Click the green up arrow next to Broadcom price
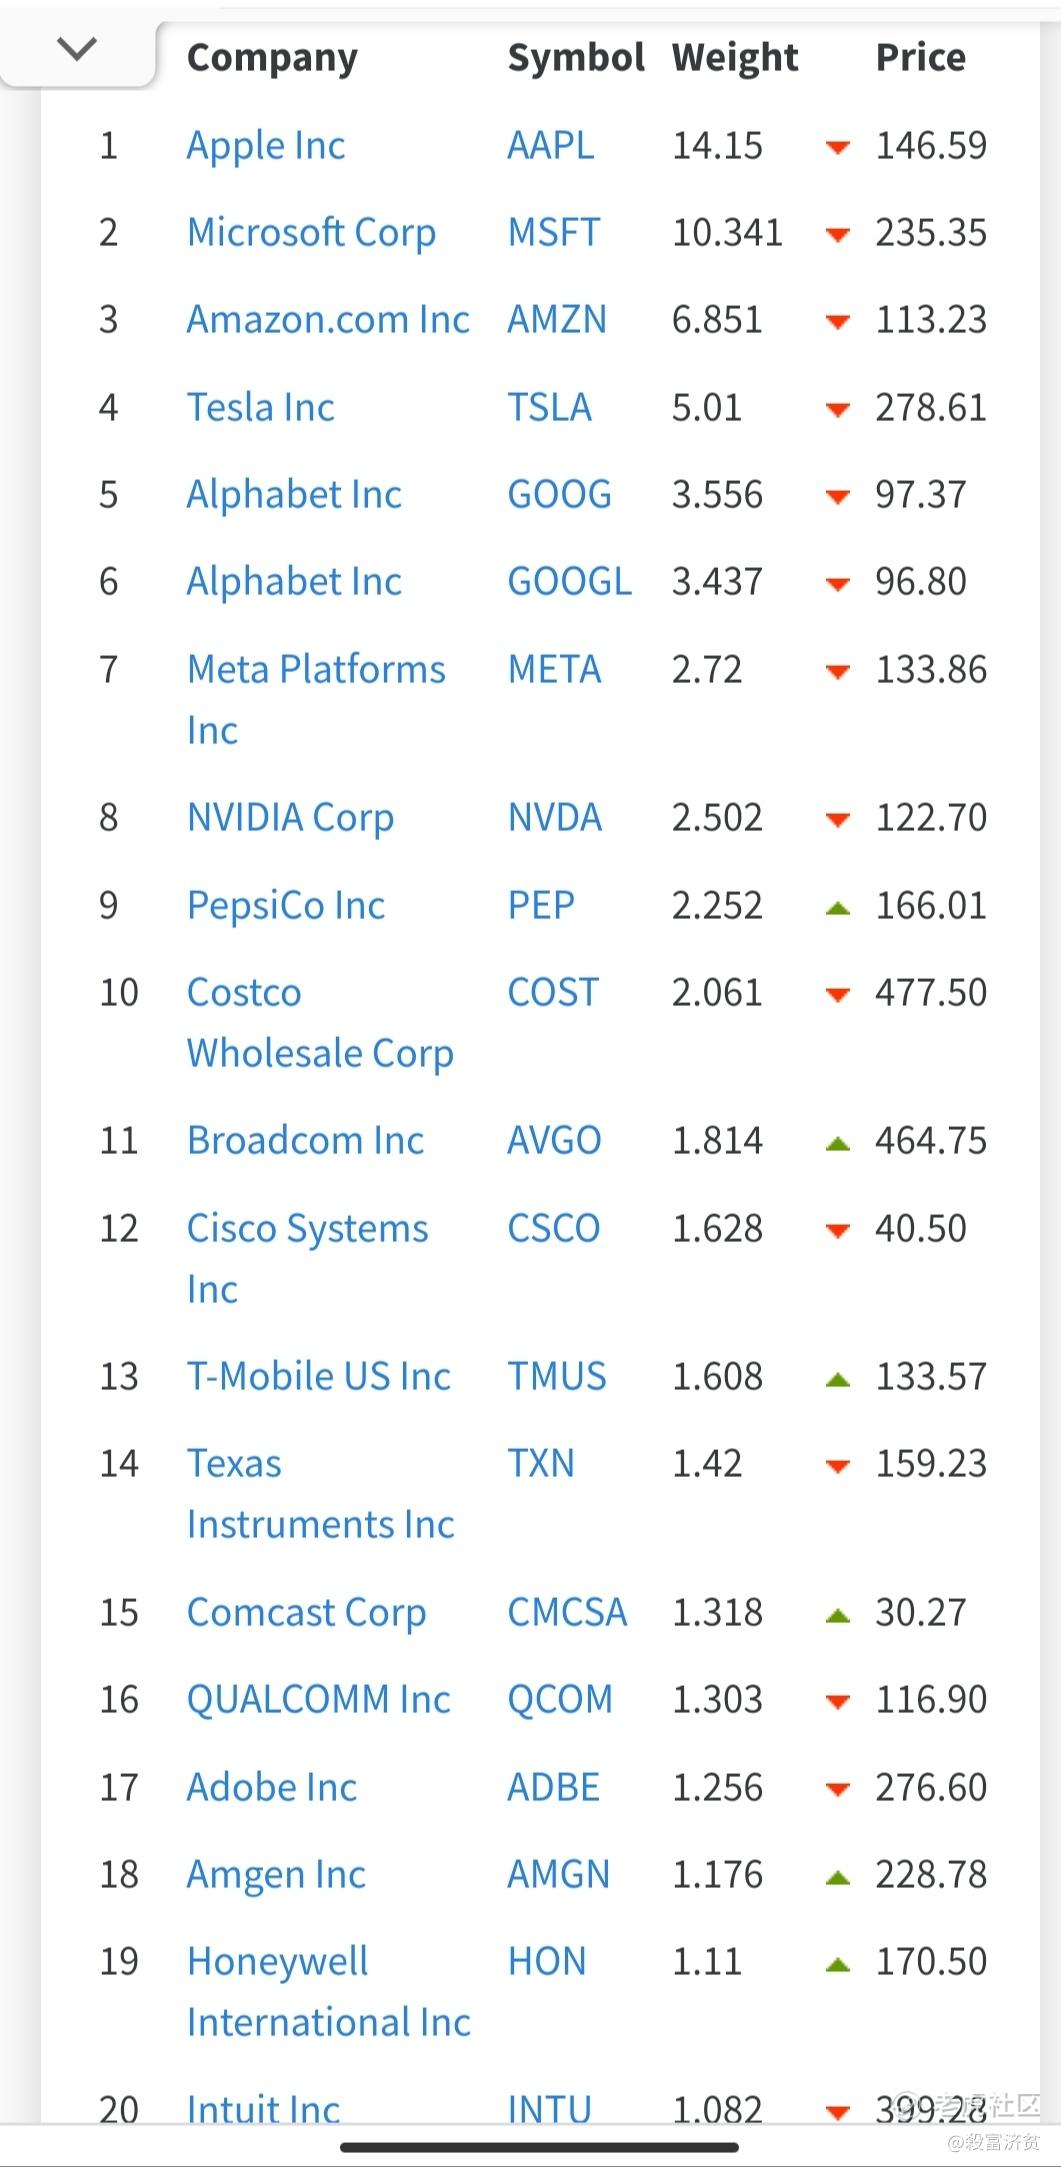 pos(837,1143)
